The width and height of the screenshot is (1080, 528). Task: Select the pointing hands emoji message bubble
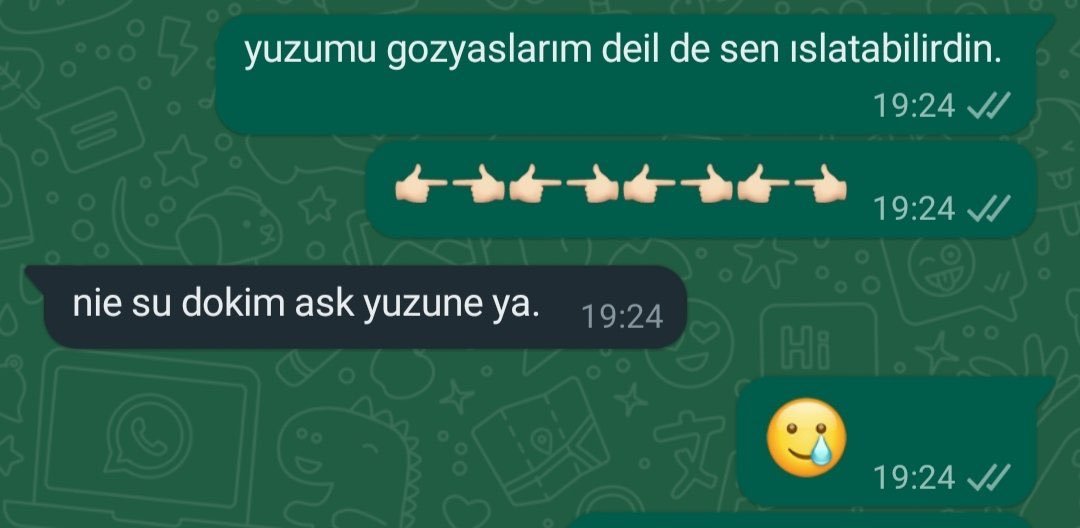[700, 190]
